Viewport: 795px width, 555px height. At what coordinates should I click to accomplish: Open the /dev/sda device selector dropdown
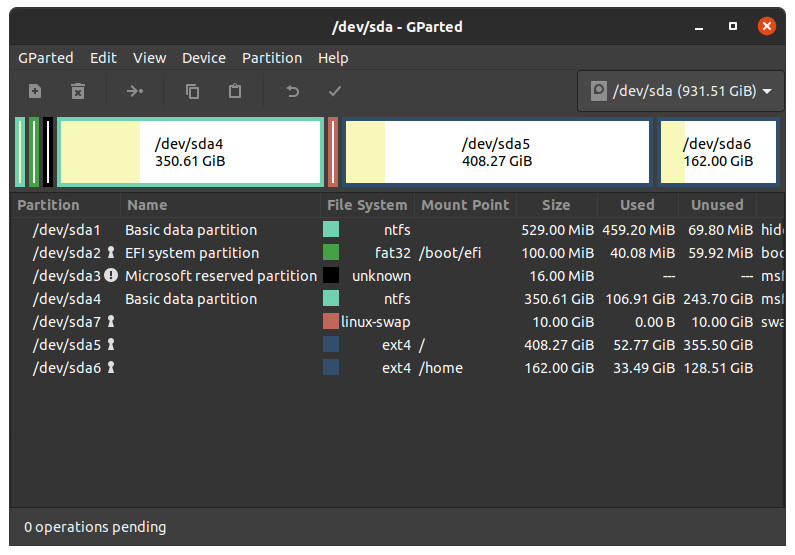[681, 91]
